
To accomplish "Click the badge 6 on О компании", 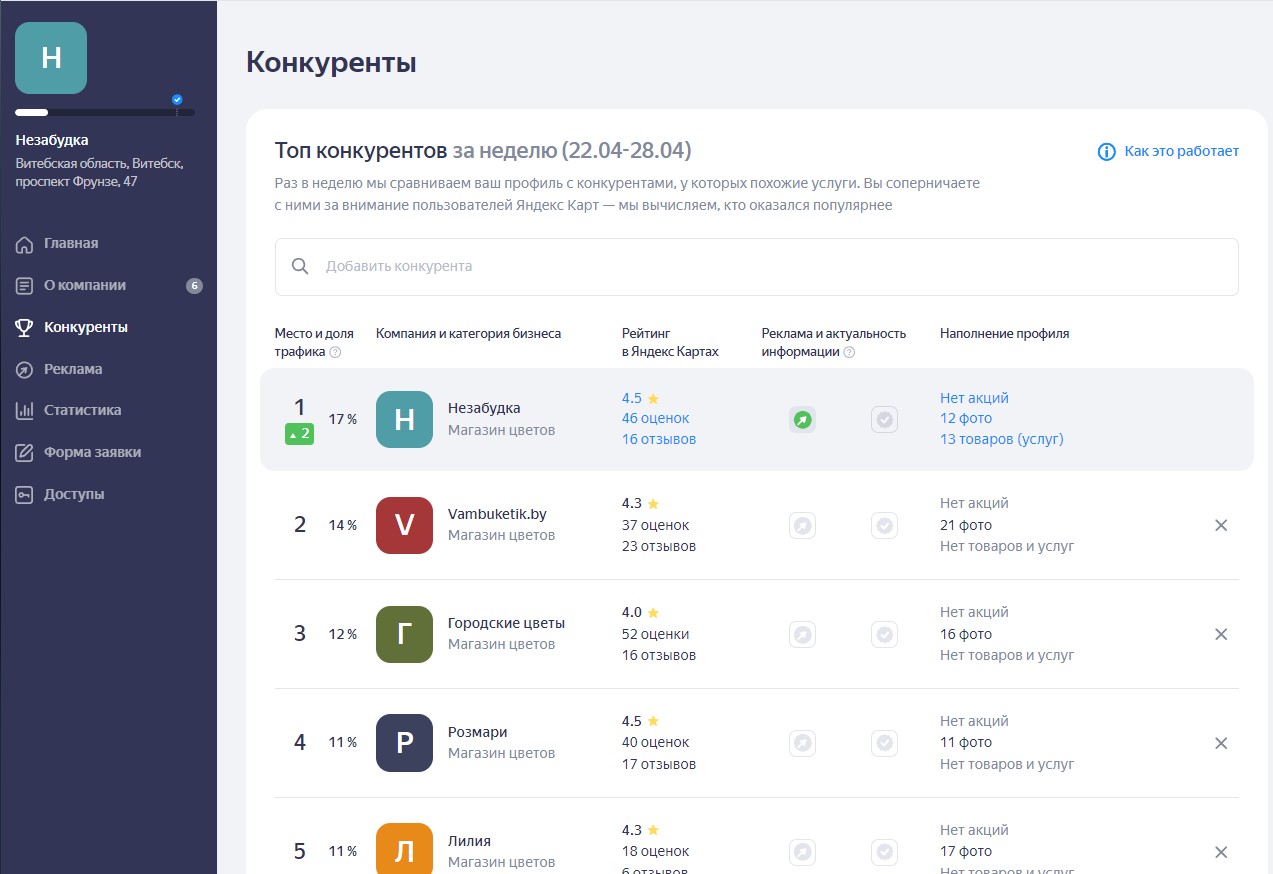I will click(194, 286).
